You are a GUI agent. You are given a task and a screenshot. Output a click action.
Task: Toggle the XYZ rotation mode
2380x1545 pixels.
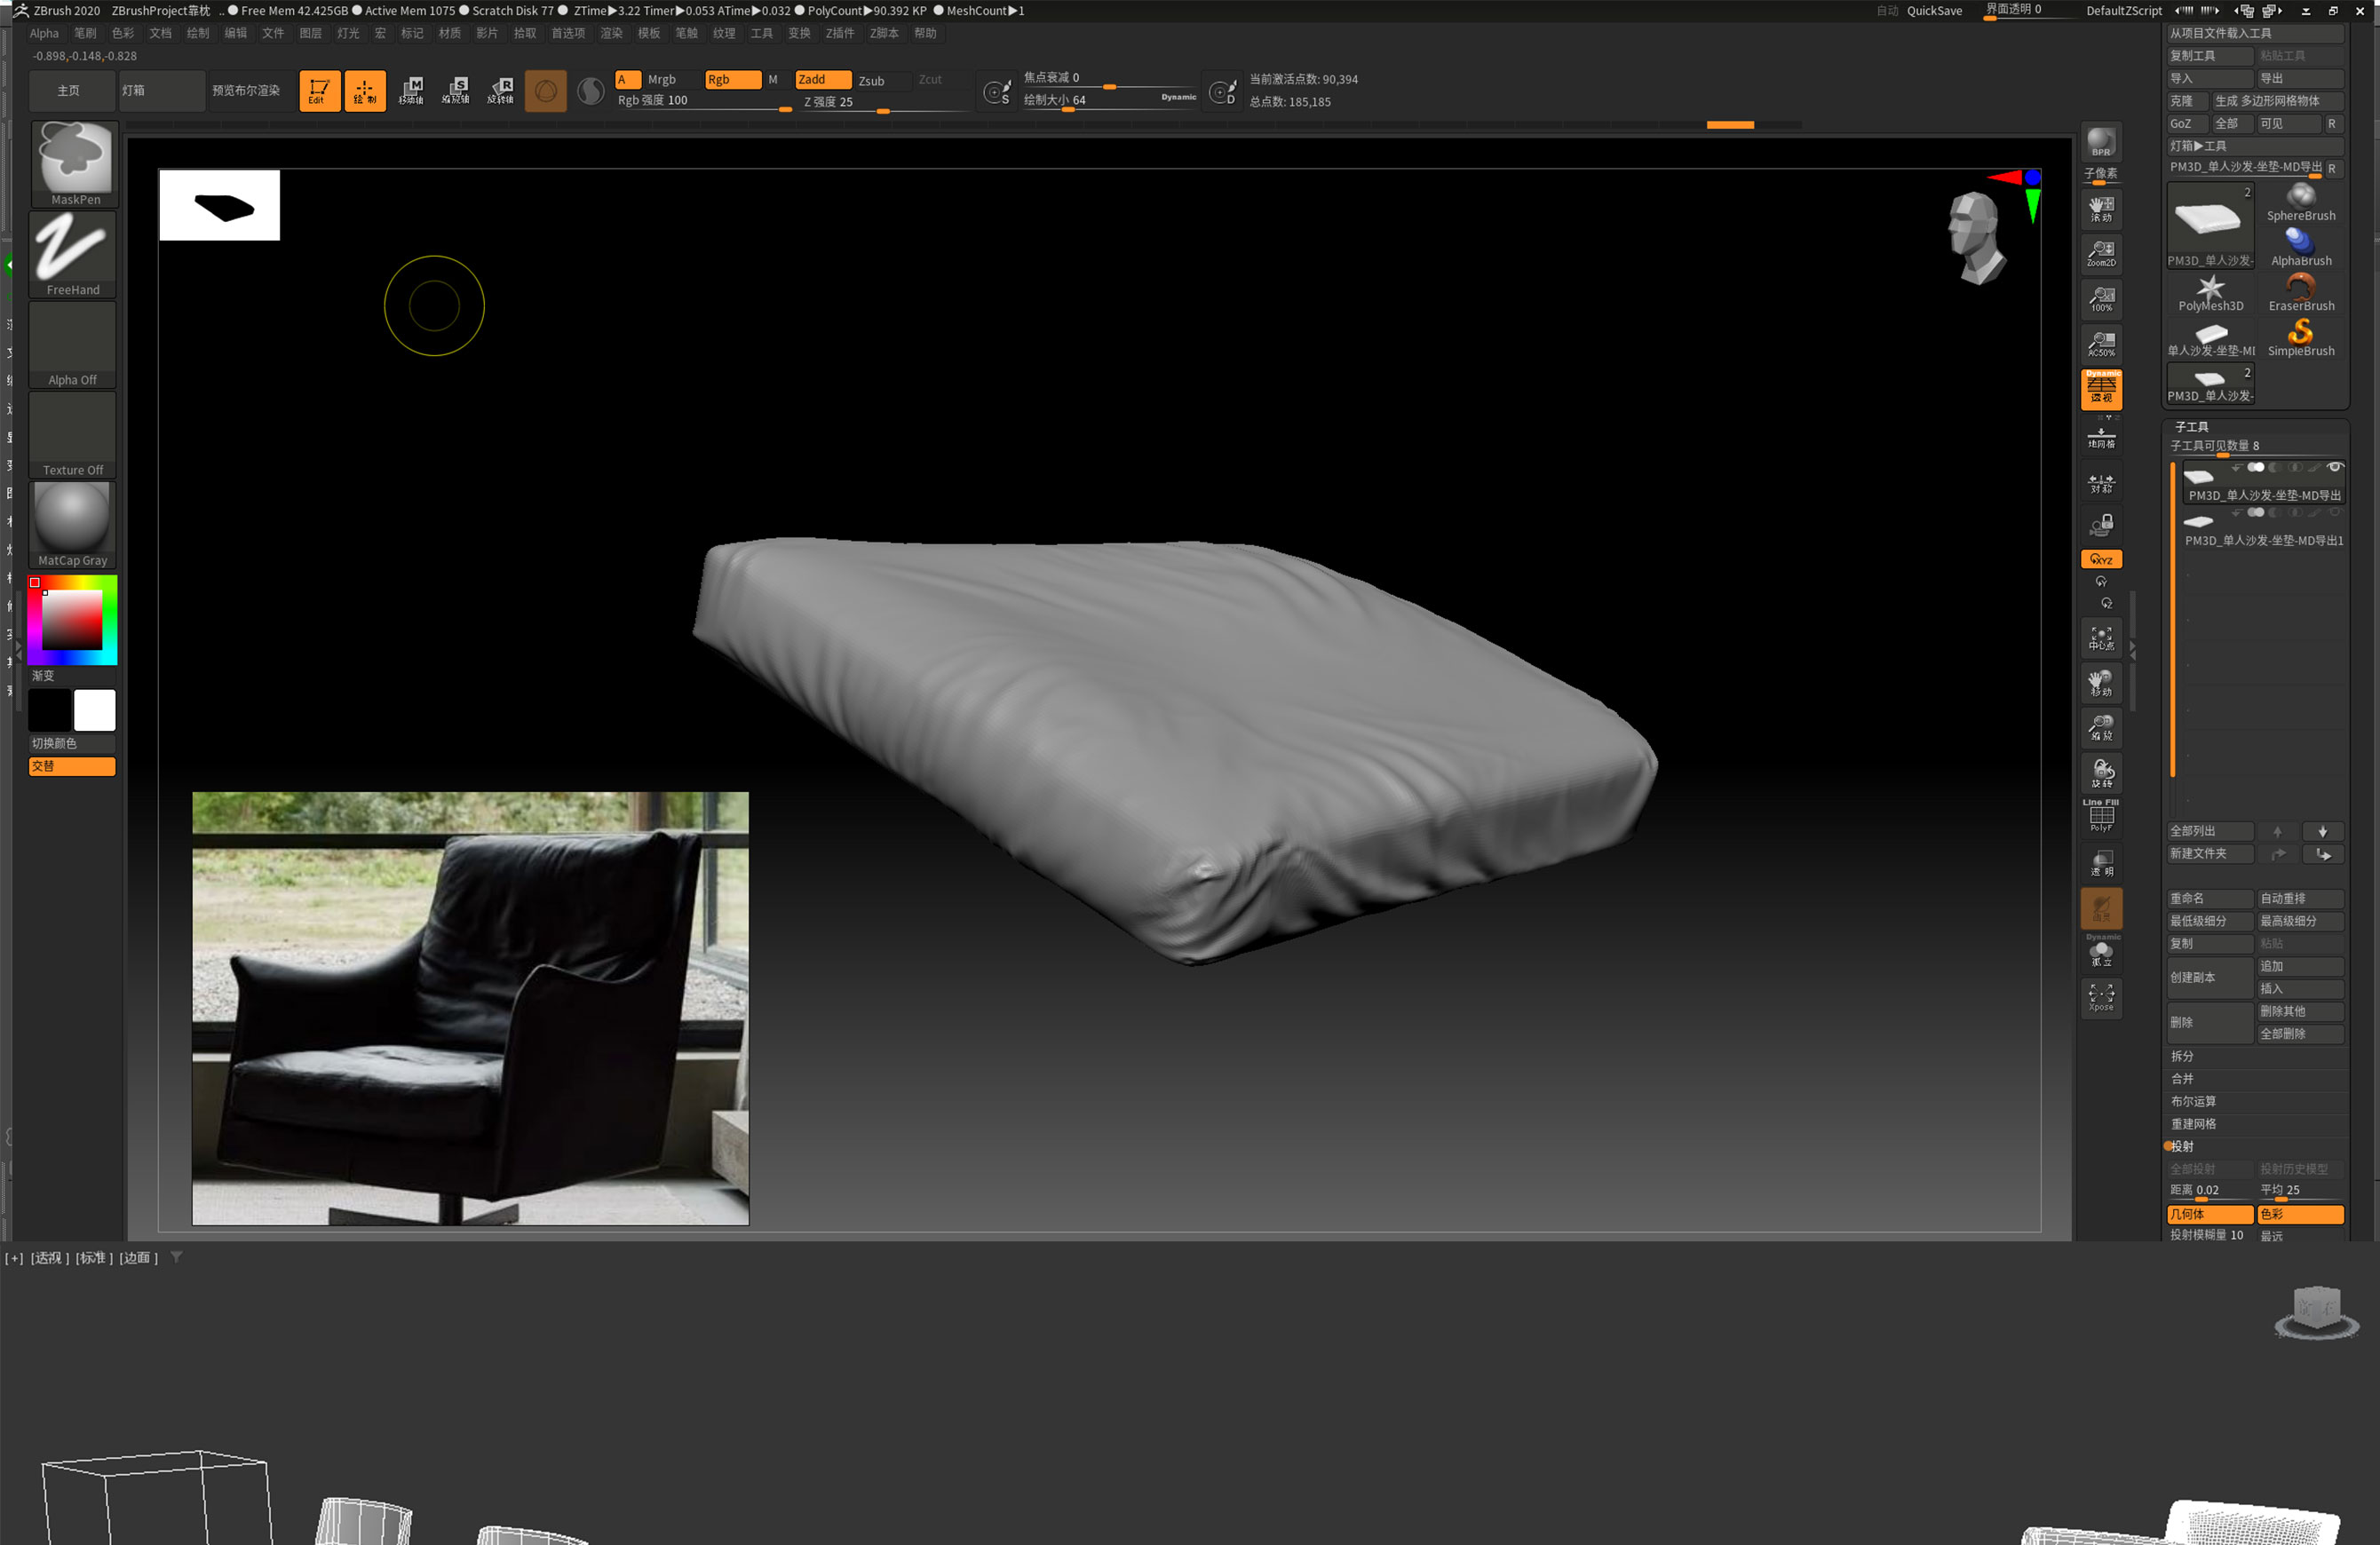(2101, 559)
